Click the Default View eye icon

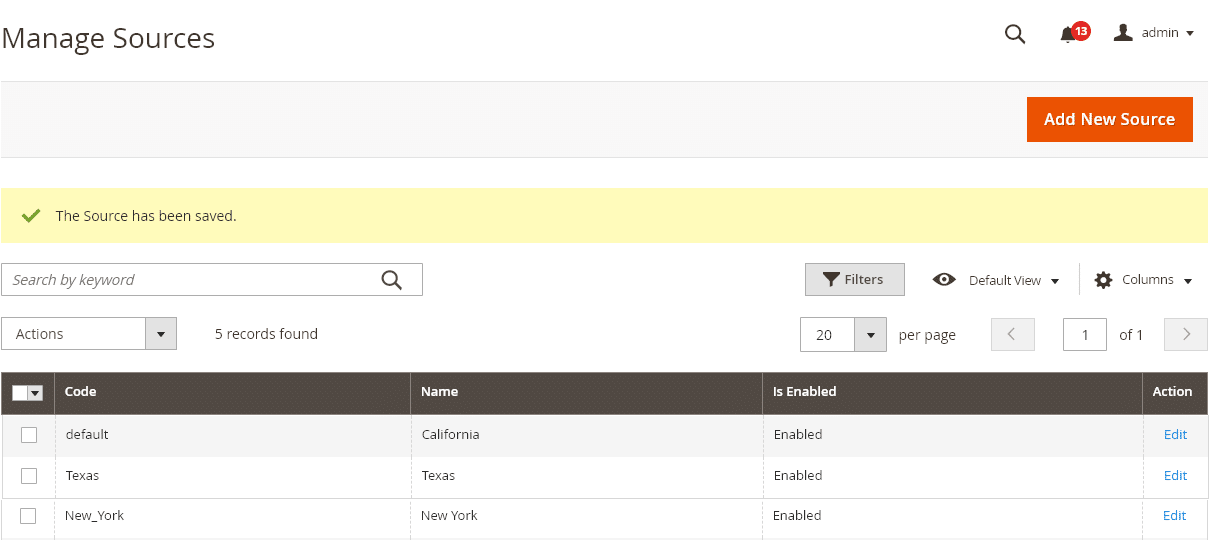[944, 280]
